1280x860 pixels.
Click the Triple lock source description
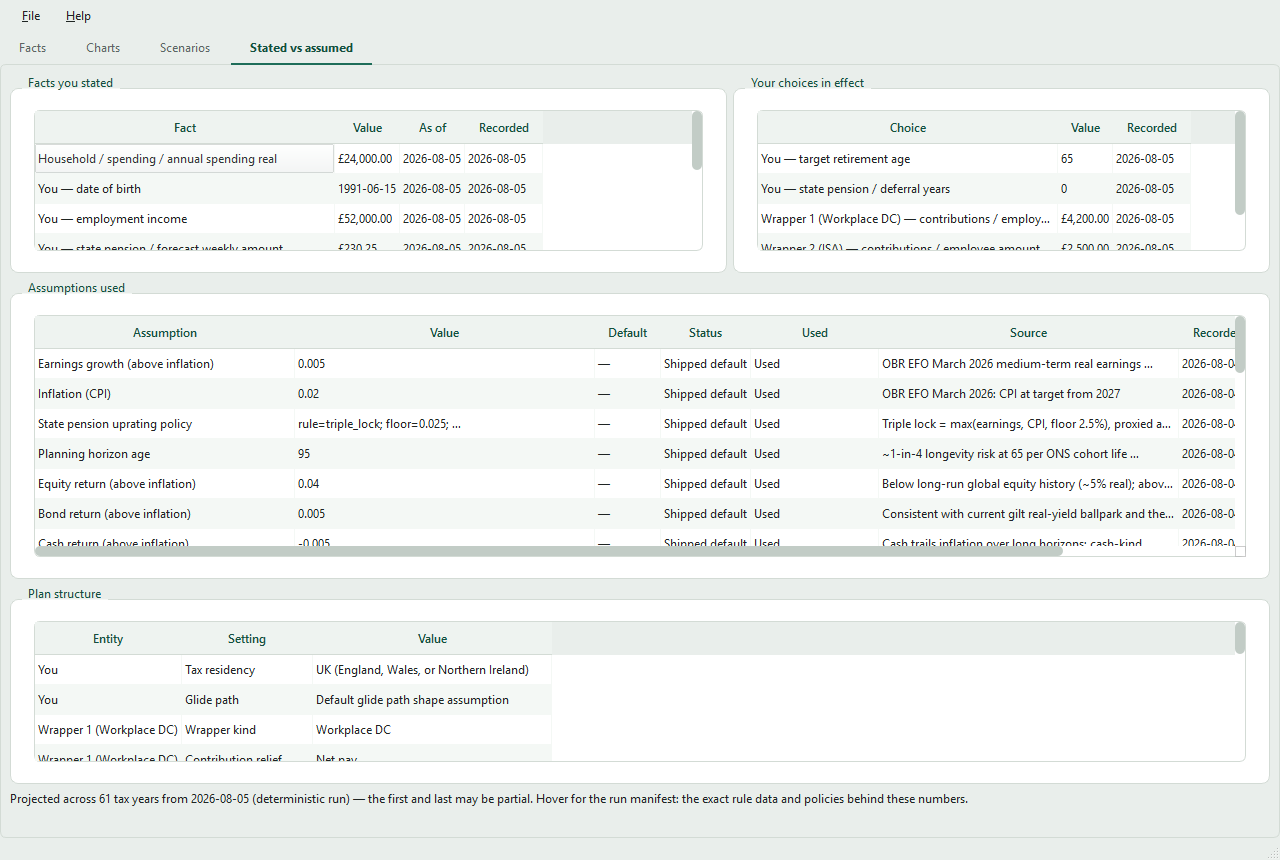click(x=1028, y=424)
